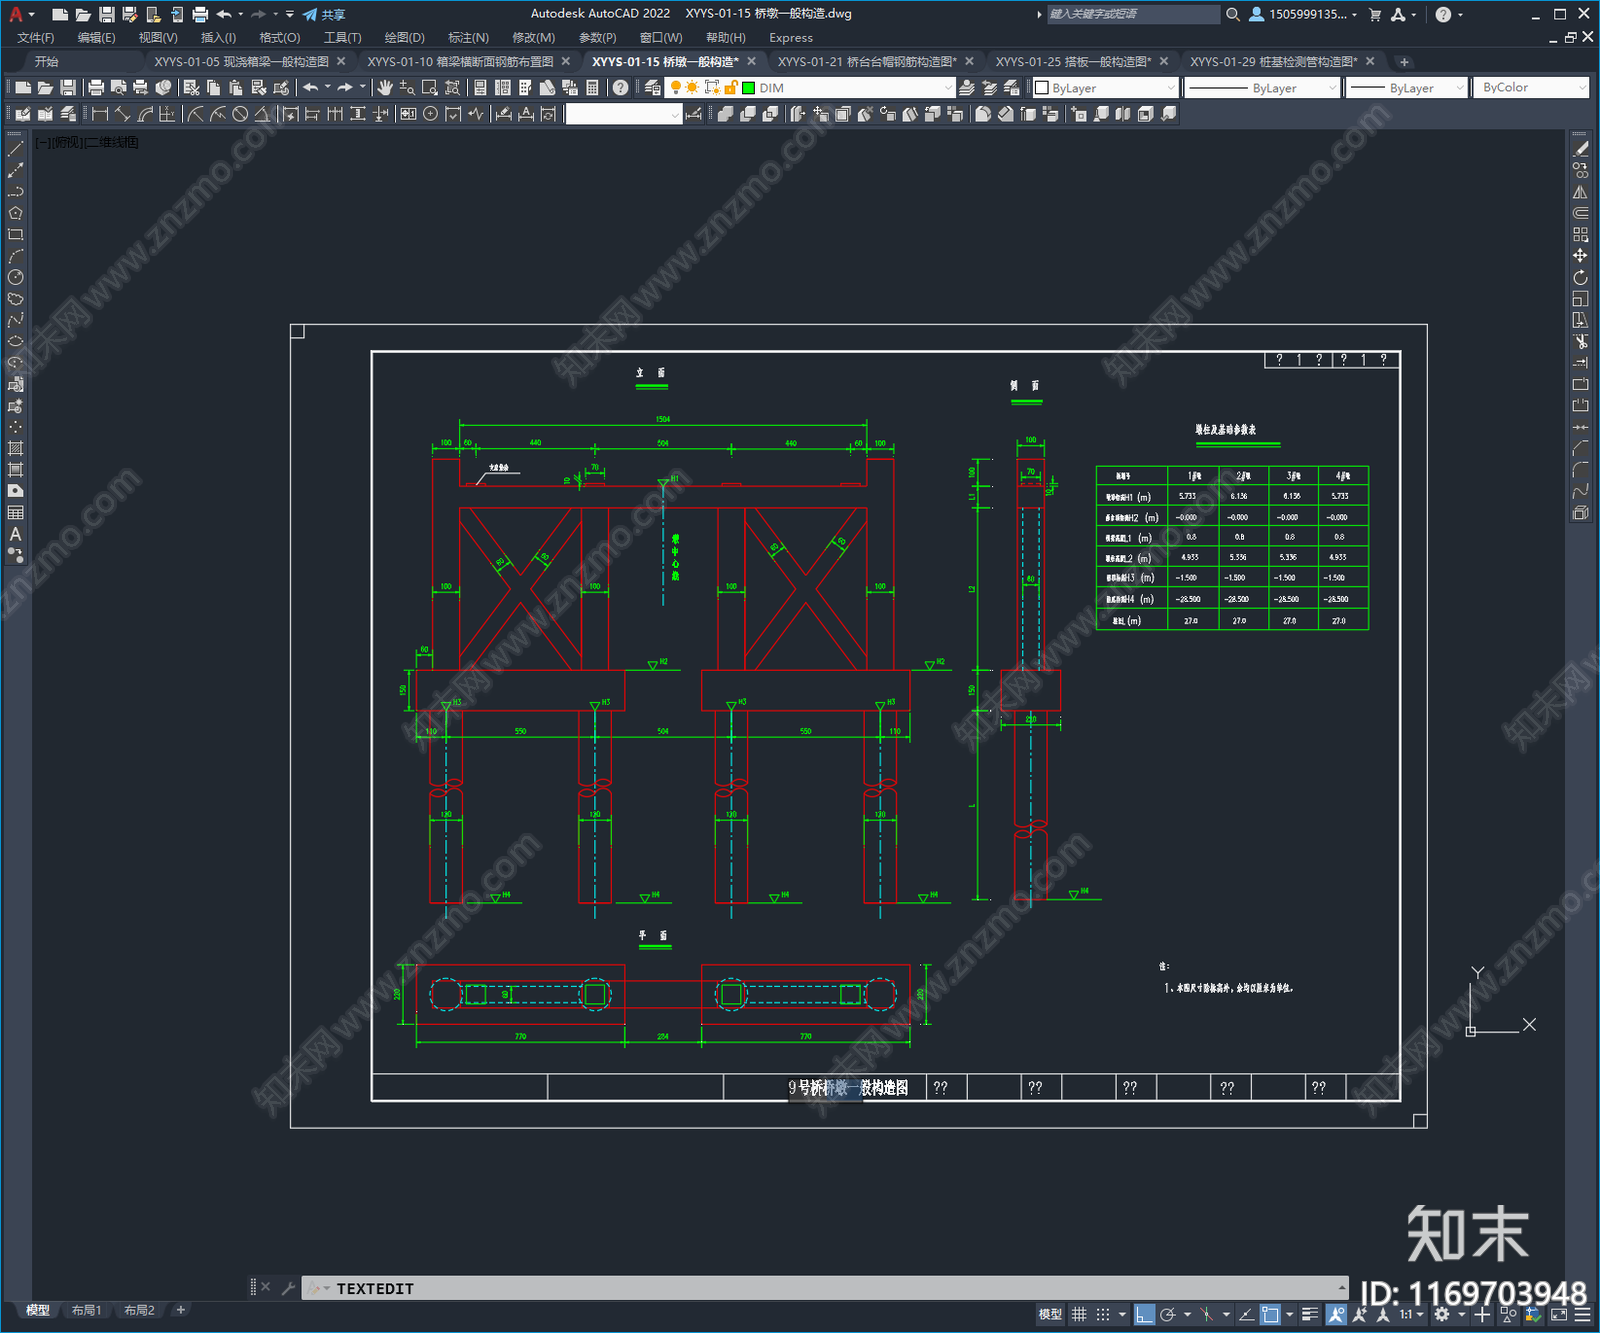This screenshot has width=1600, height=1333.
Task: Select the Rotate tool in modify toolbar
Action: coord(1580,277)
